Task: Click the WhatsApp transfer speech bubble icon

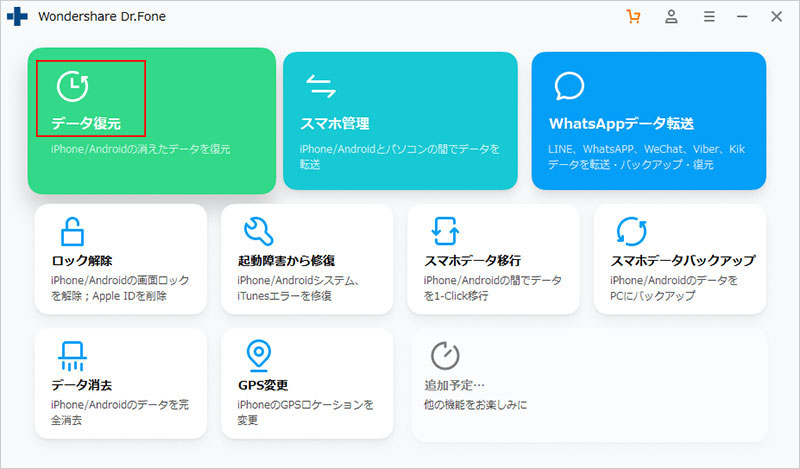Action: click(569, 87)
